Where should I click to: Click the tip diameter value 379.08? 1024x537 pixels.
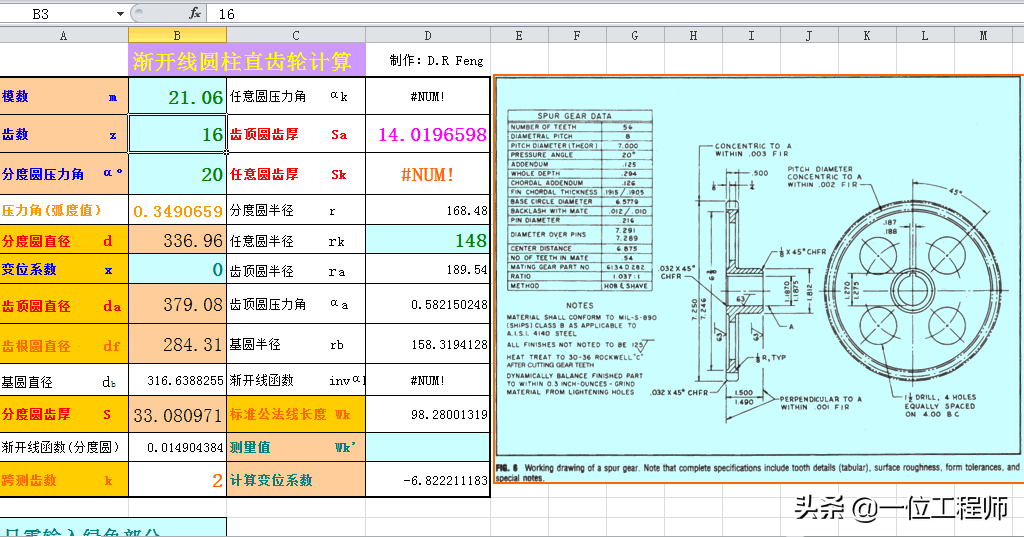click(x=177, y=304)
